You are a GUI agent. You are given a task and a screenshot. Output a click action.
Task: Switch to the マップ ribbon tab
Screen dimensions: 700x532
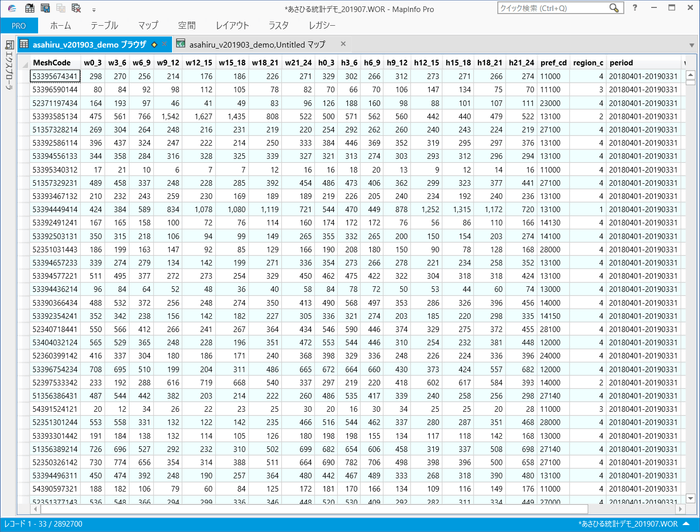click(x=148, y=25)
